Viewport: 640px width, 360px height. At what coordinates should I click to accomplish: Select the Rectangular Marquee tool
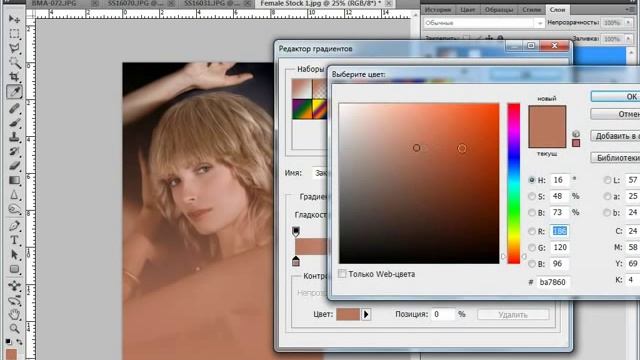(14, 34)
